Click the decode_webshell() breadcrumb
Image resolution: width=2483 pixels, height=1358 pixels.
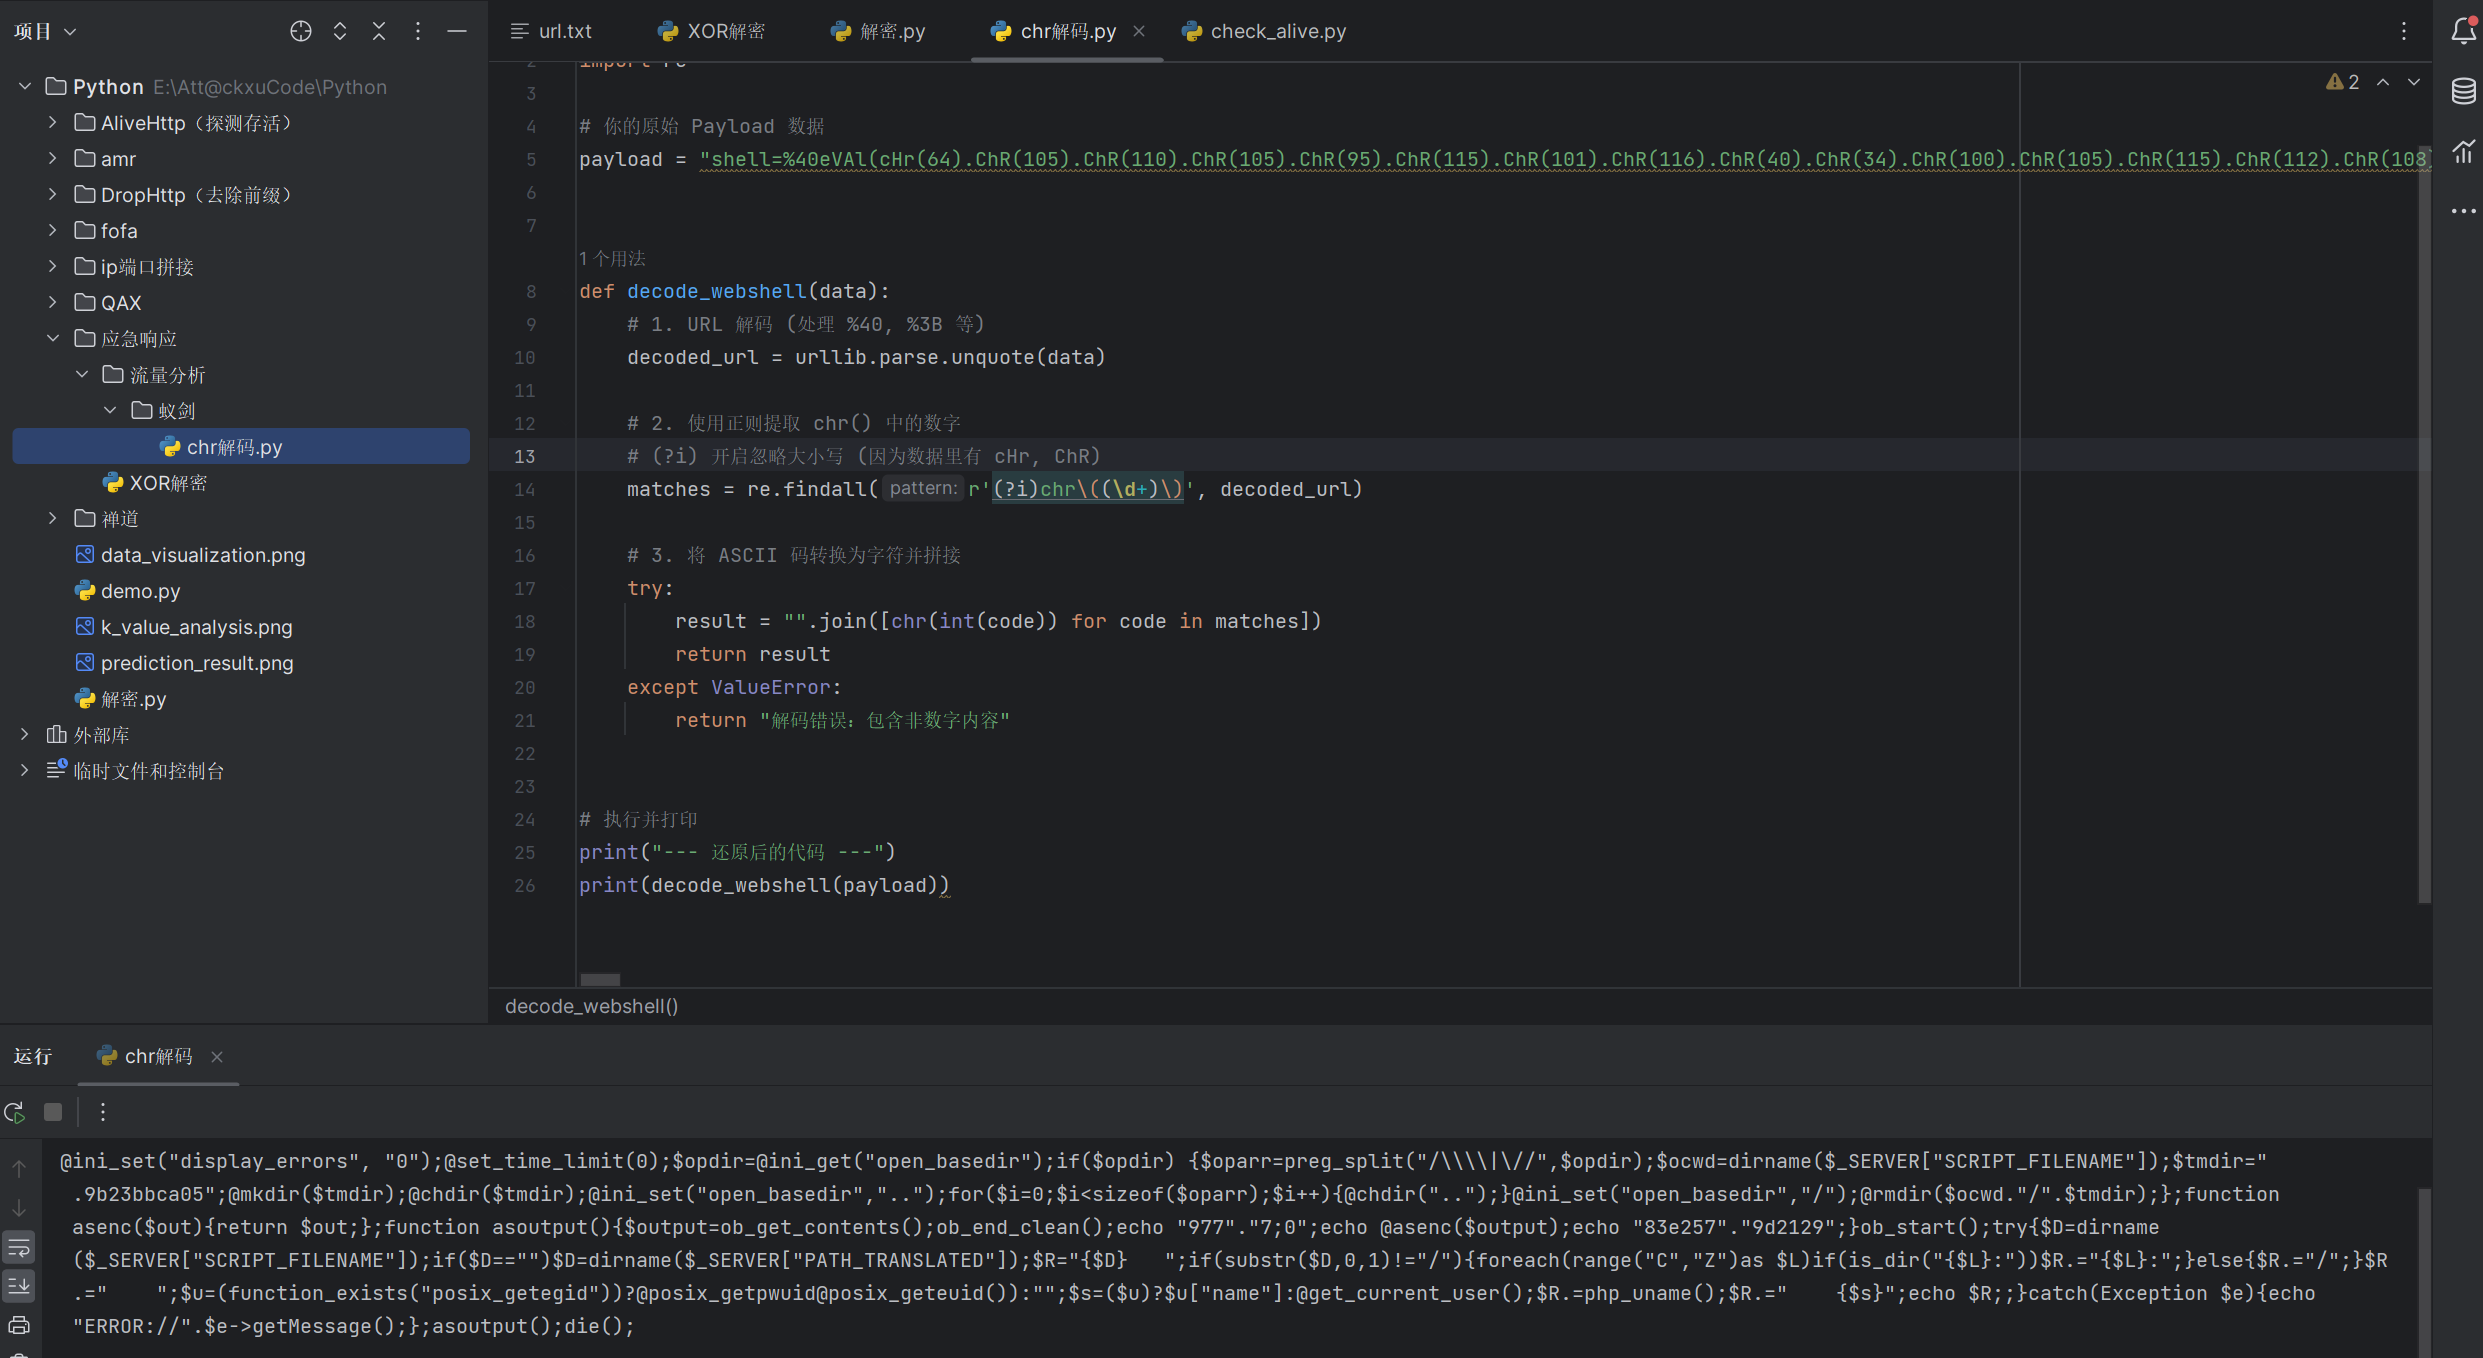[591, 1006]
